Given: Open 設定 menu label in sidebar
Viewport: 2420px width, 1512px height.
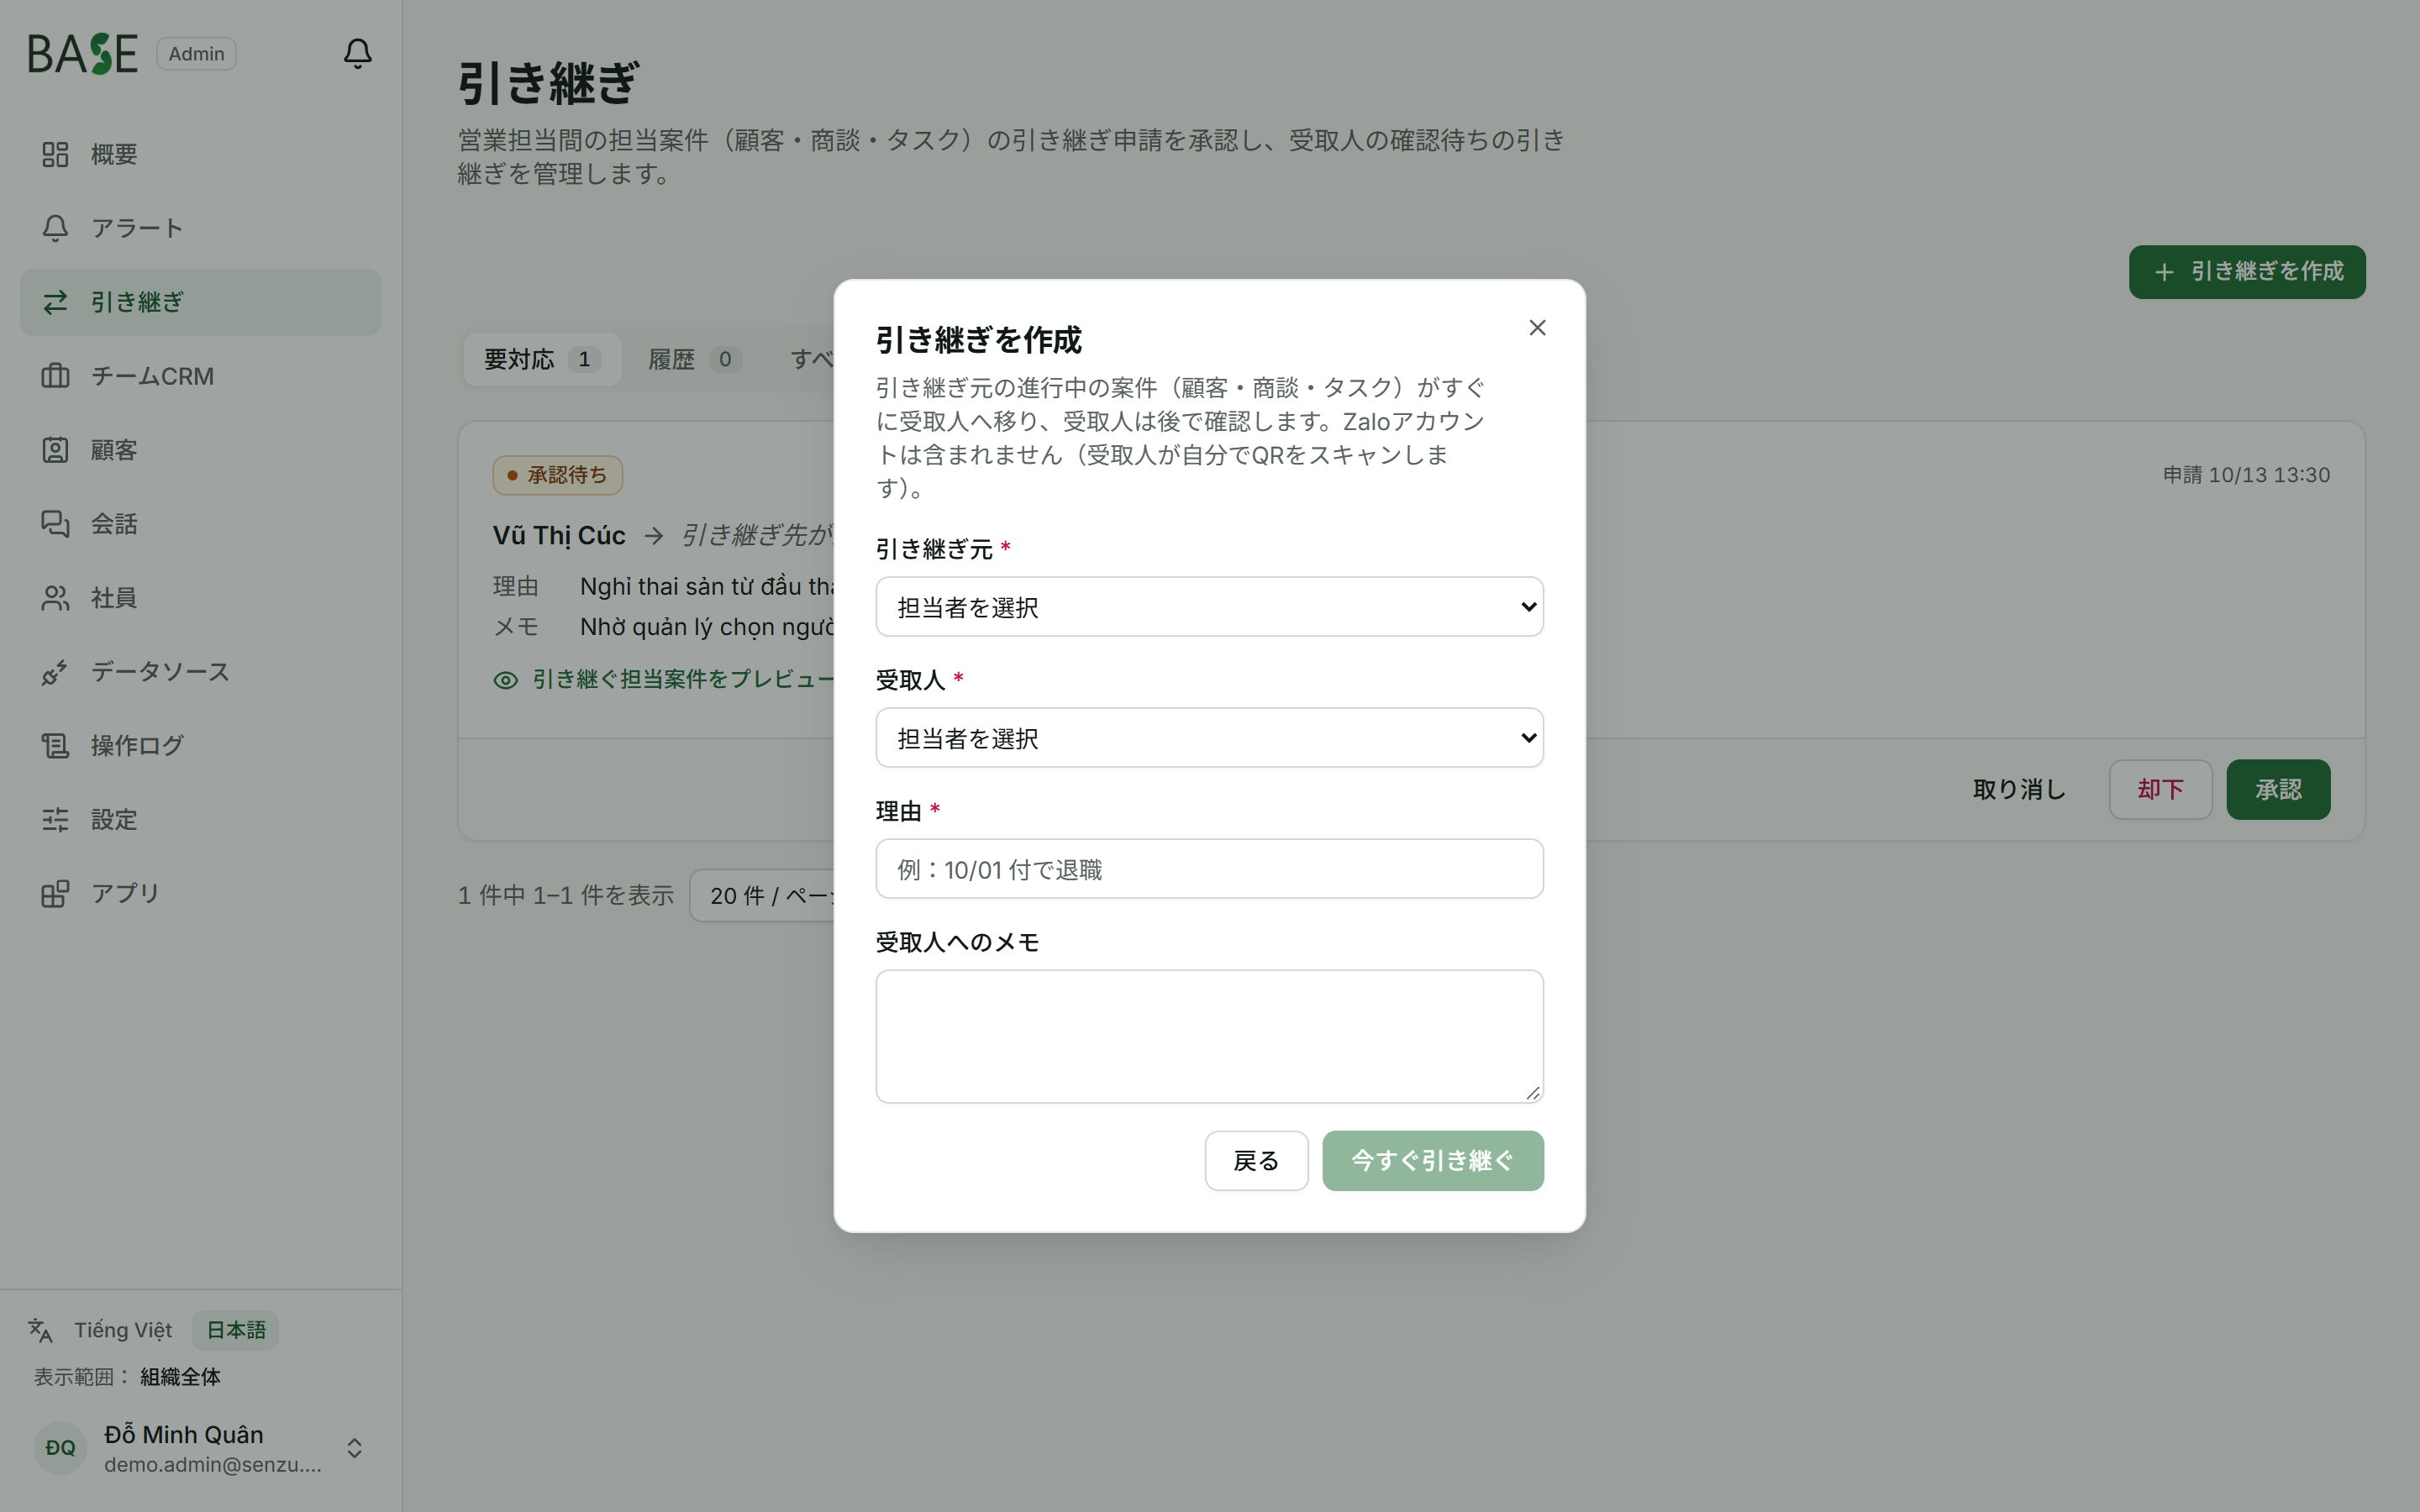Looking at the screenshot, I should (114, 820).
